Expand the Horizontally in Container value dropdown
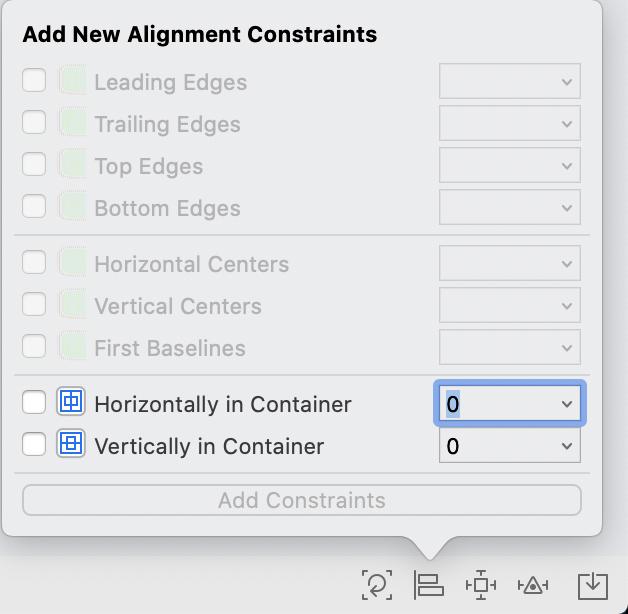The width and height of the screenshot is (628, 614). (567, 404)
